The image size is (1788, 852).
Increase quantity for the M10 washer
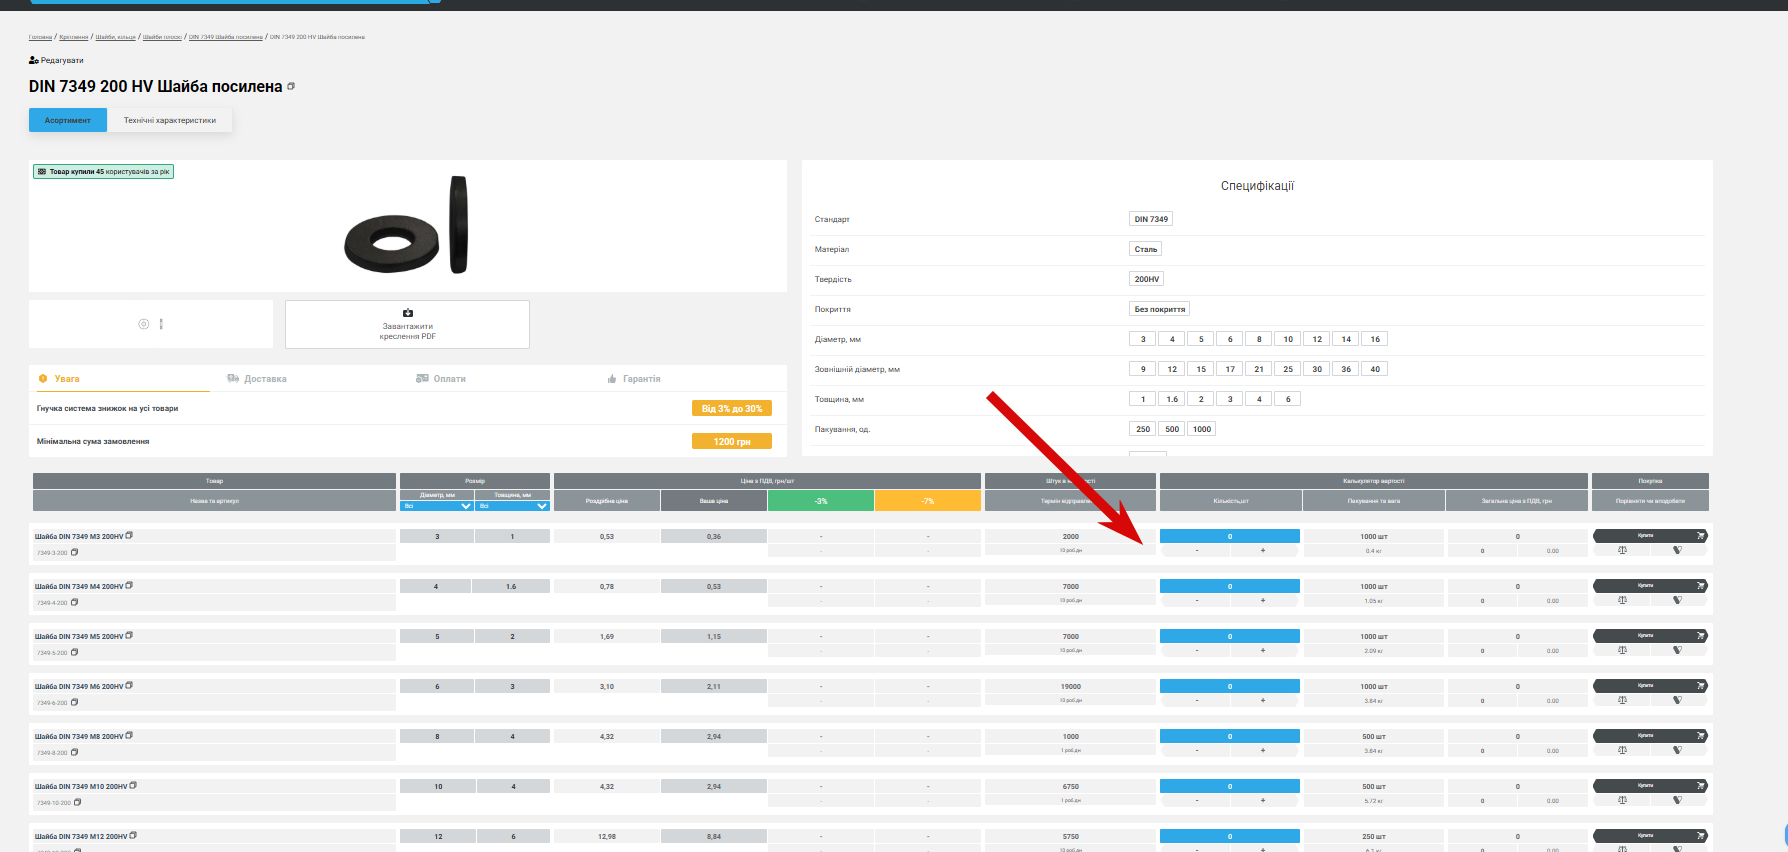pyautogui.click(x=1263, y=801)
